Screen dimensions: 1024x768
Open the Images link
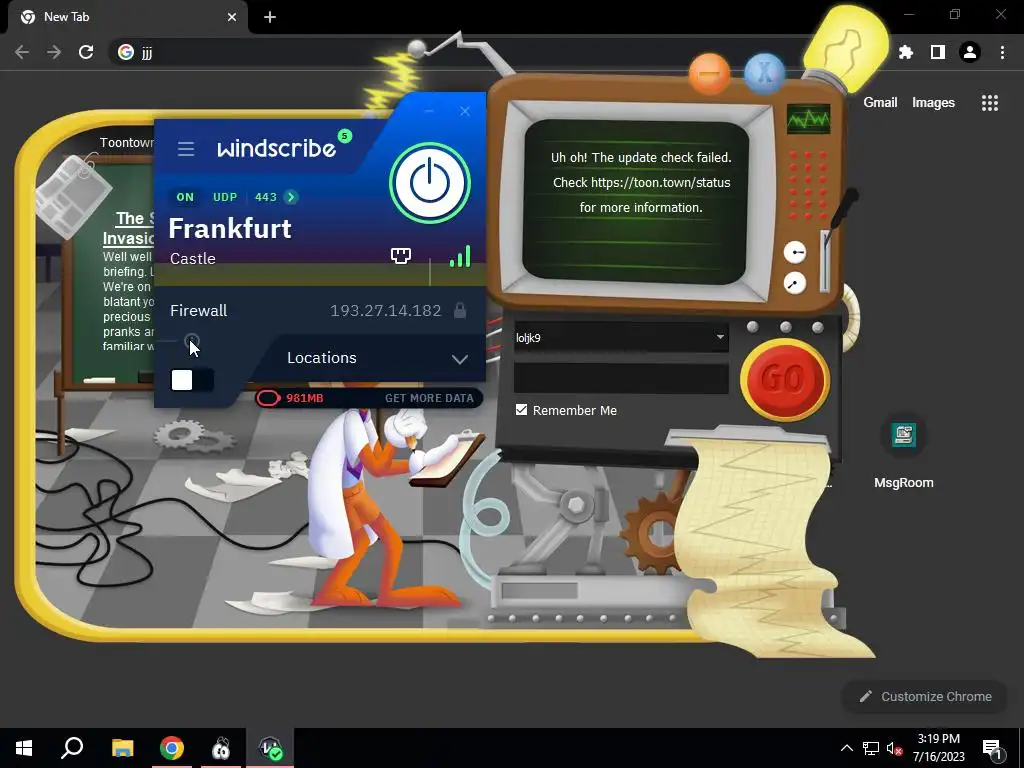pos(933,103)
